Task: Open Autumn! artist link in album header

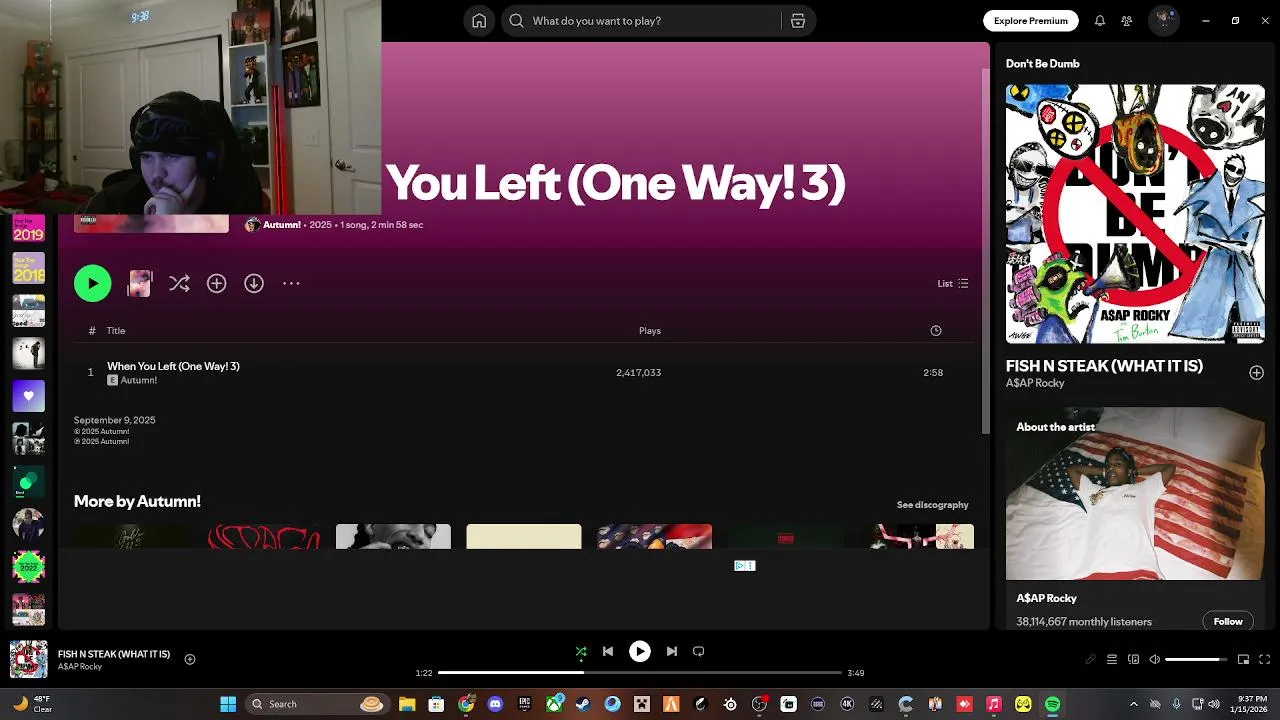Action: coord(281,225)
